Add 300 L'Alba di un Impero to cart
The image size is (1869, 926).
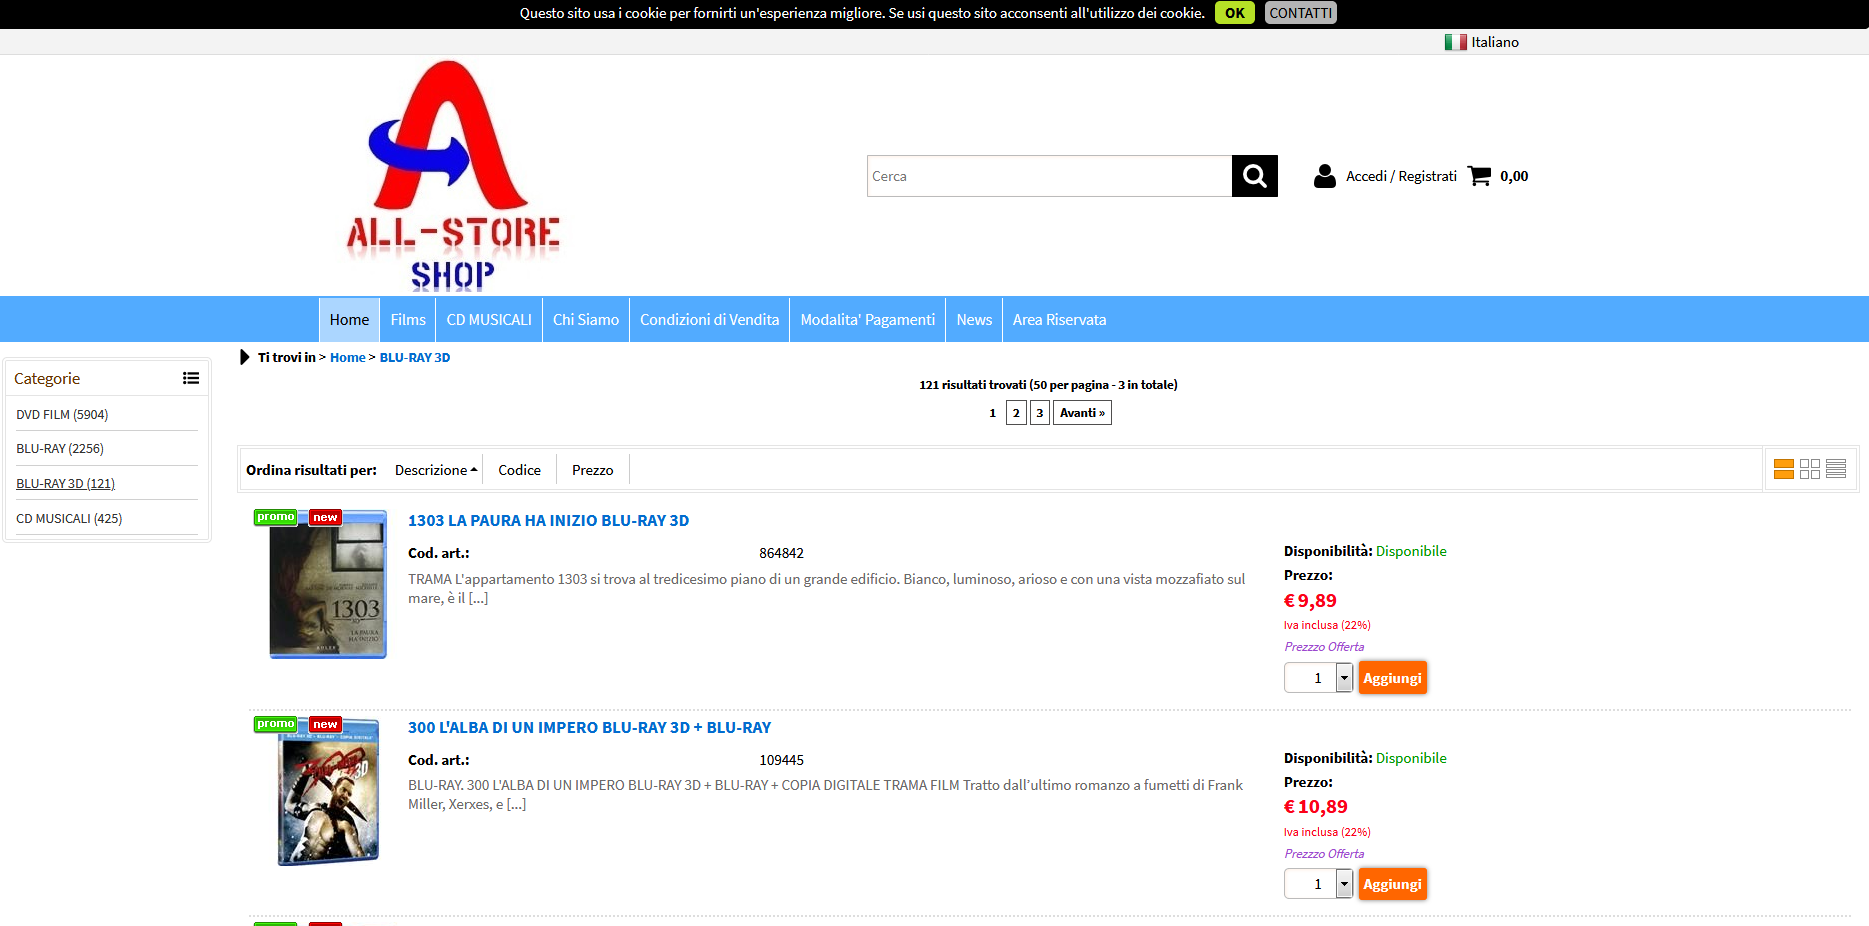pyautogui.click(x=1392, y=884)
